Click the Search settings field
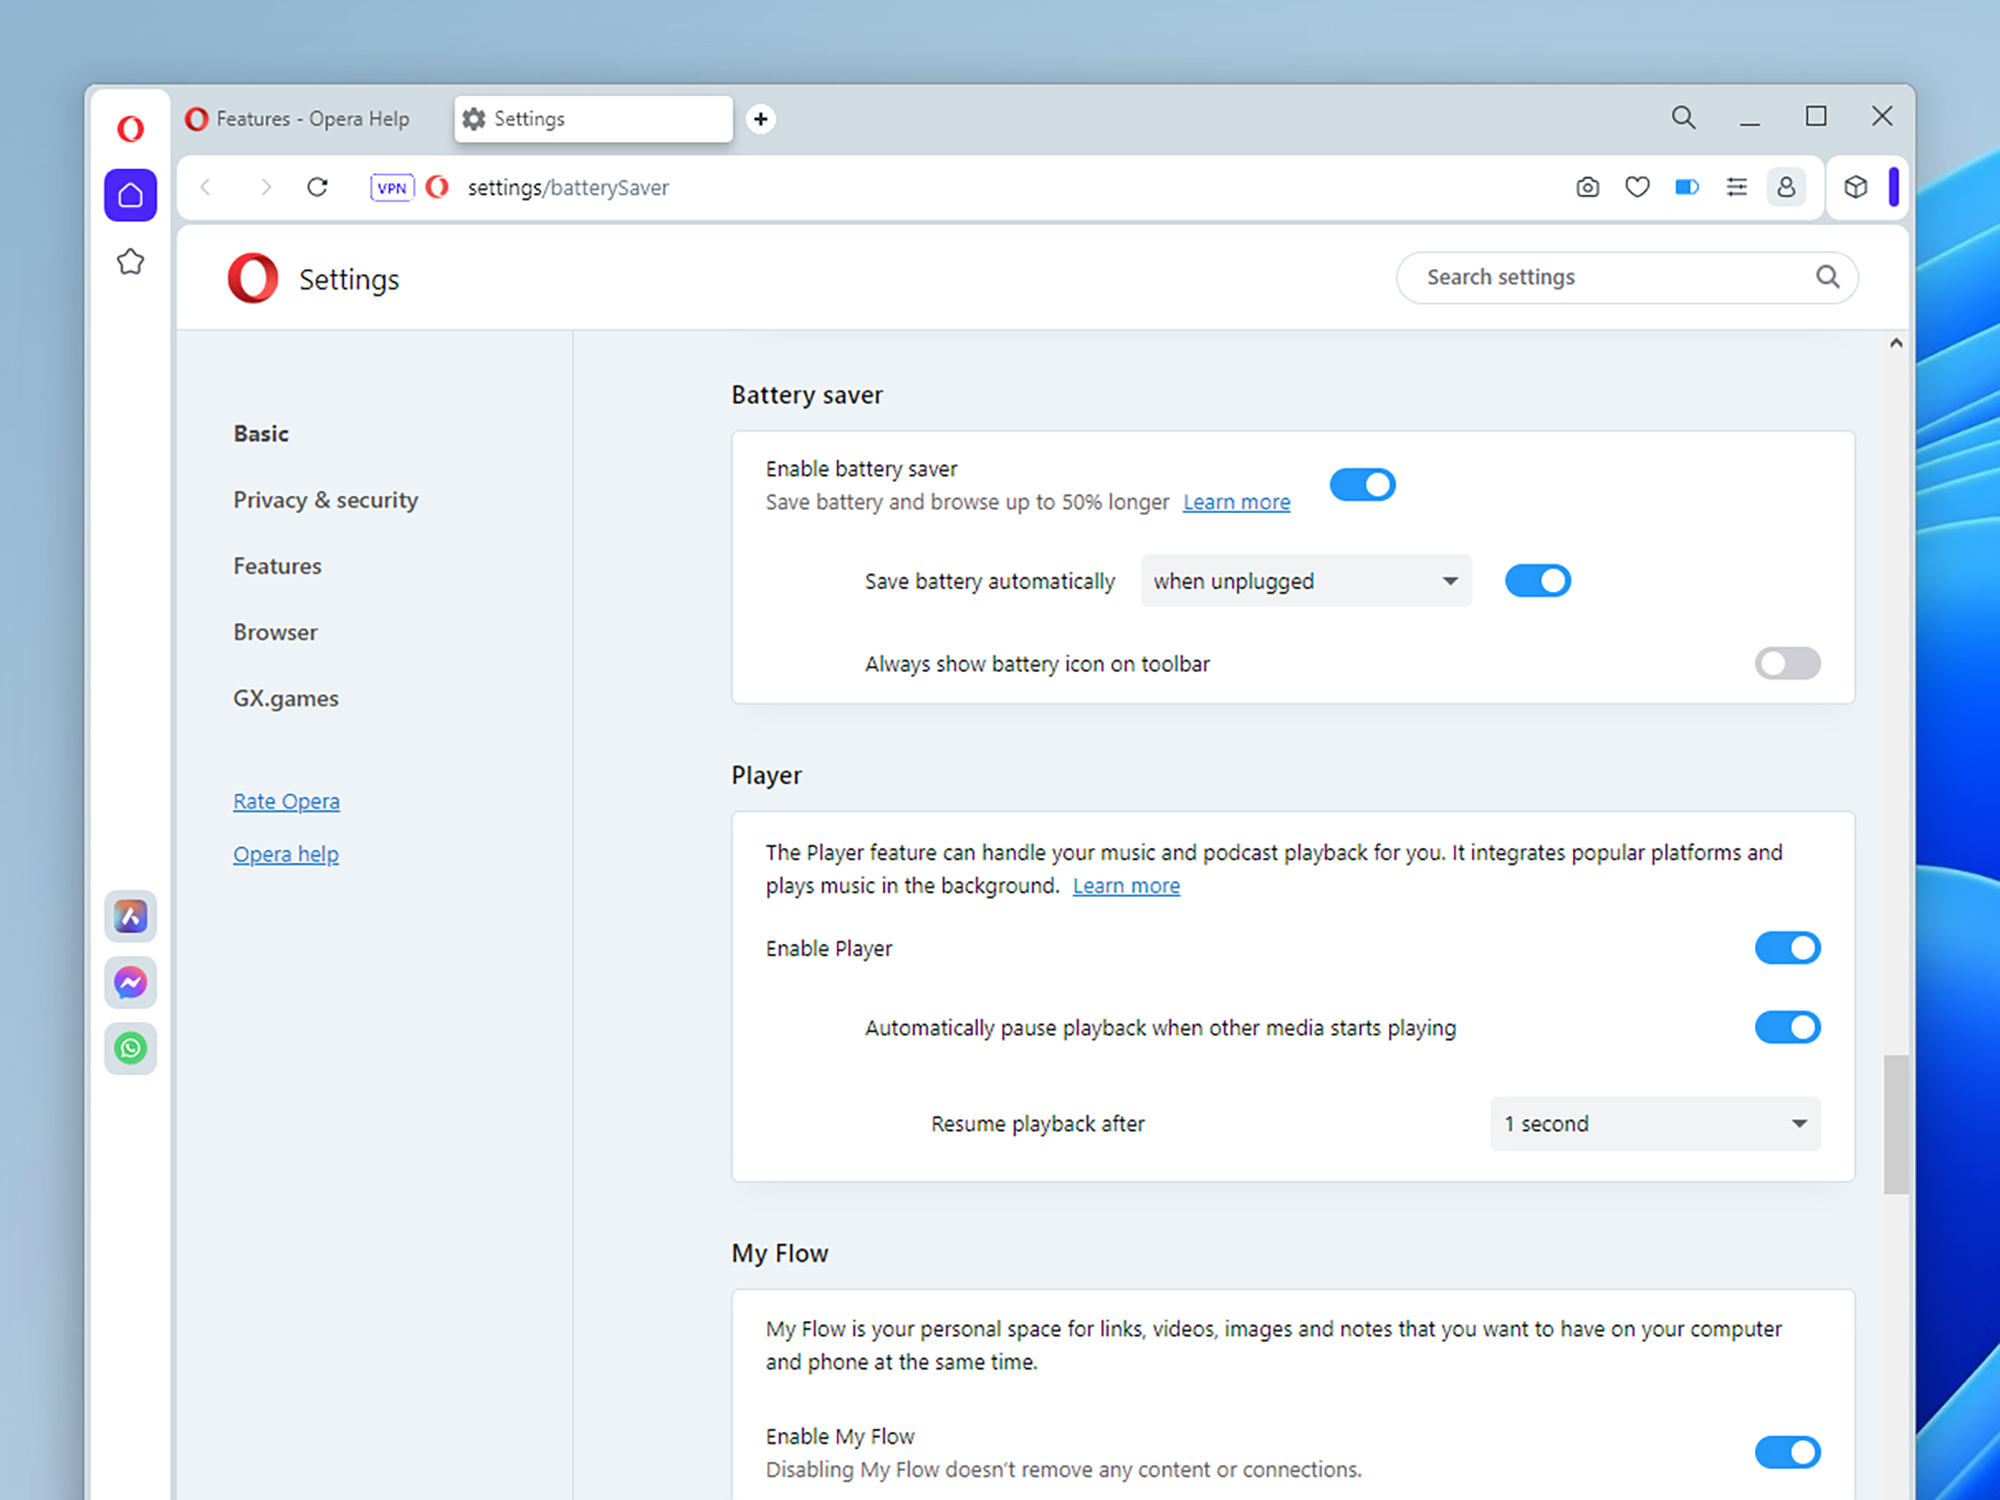This screenshot has height=1500, width=2000. point(1610,277)
